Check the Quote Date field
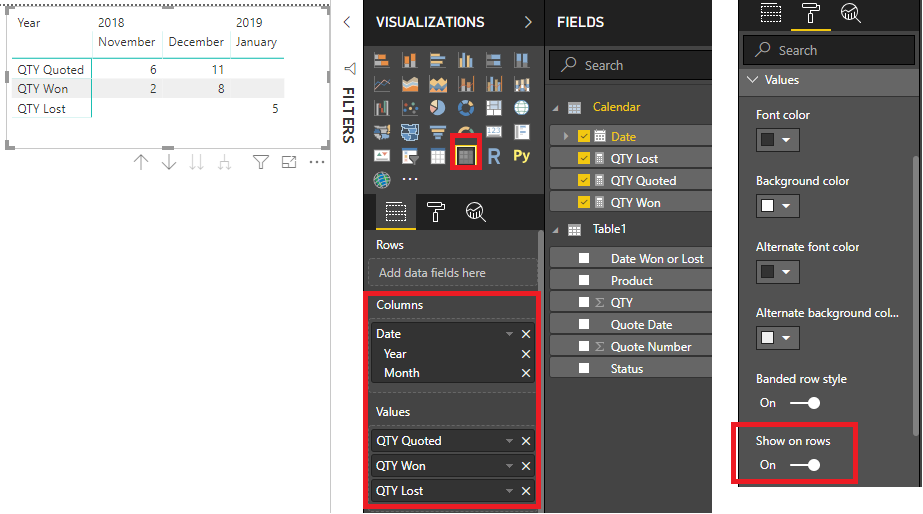 pyautogui.click(x=583, y=324)
